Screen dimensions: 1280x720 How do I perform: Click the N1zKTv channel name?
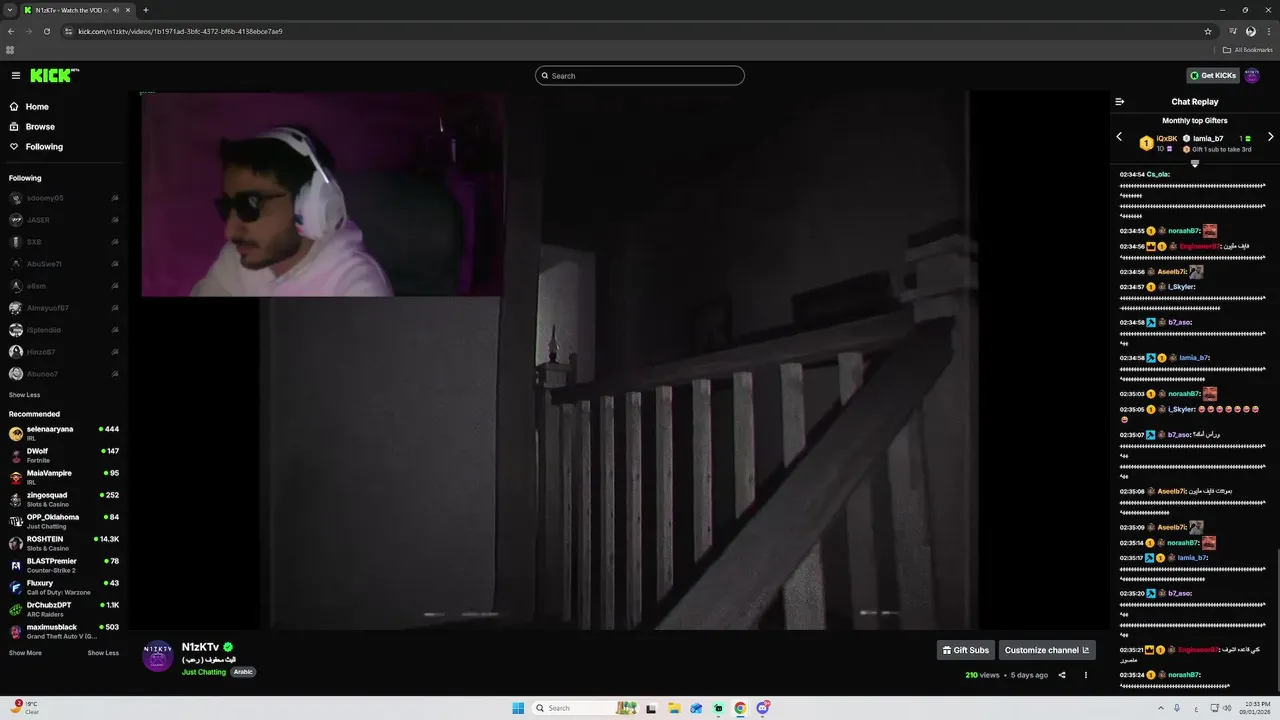(x=200, y=647)
